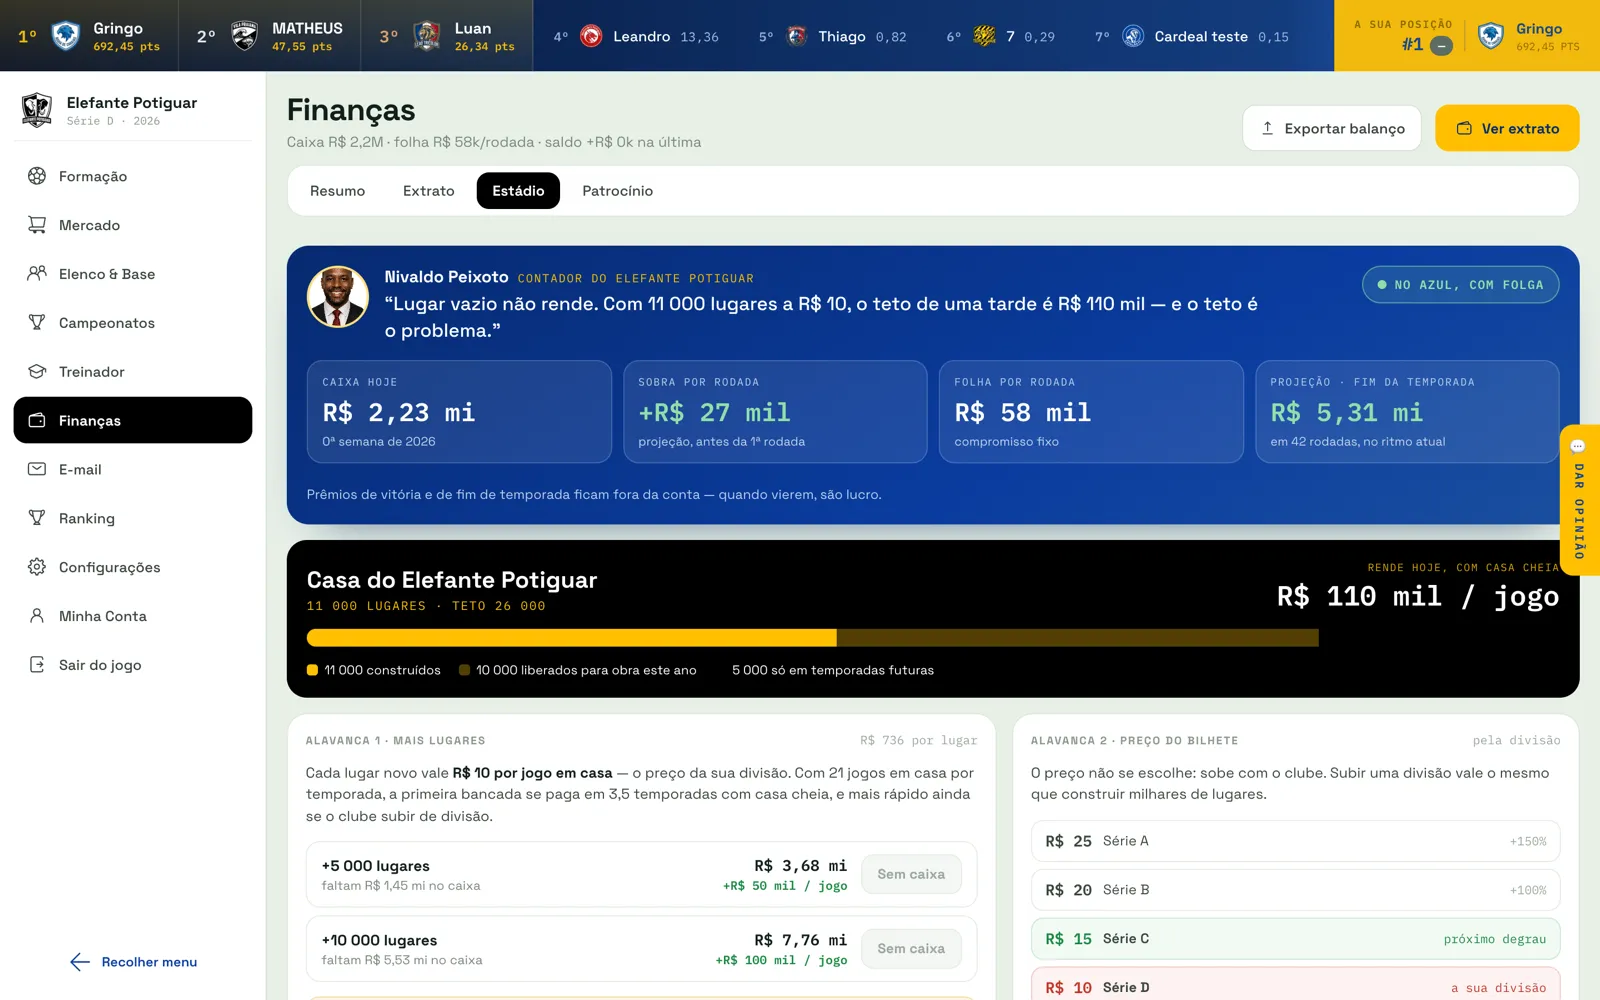Click the Minha Conta person icon
The image size is (1600, 1000).
(37, 616)
